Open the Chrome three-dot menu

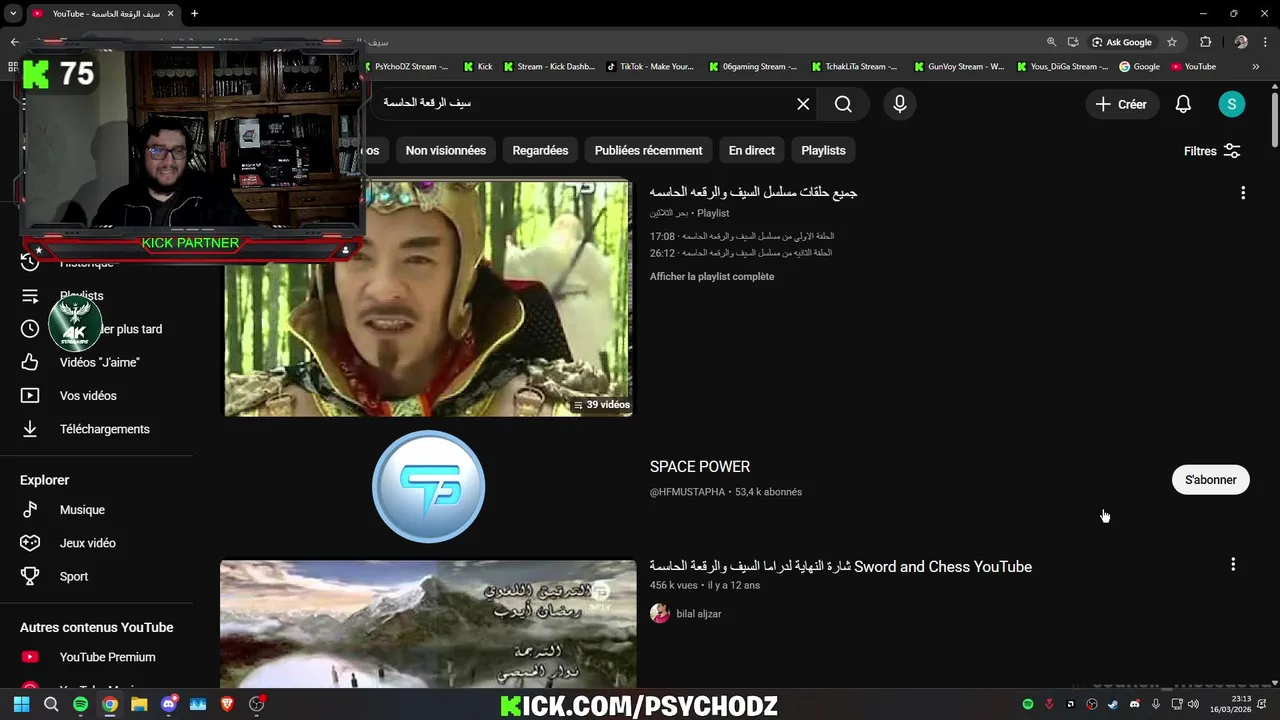1265,42
